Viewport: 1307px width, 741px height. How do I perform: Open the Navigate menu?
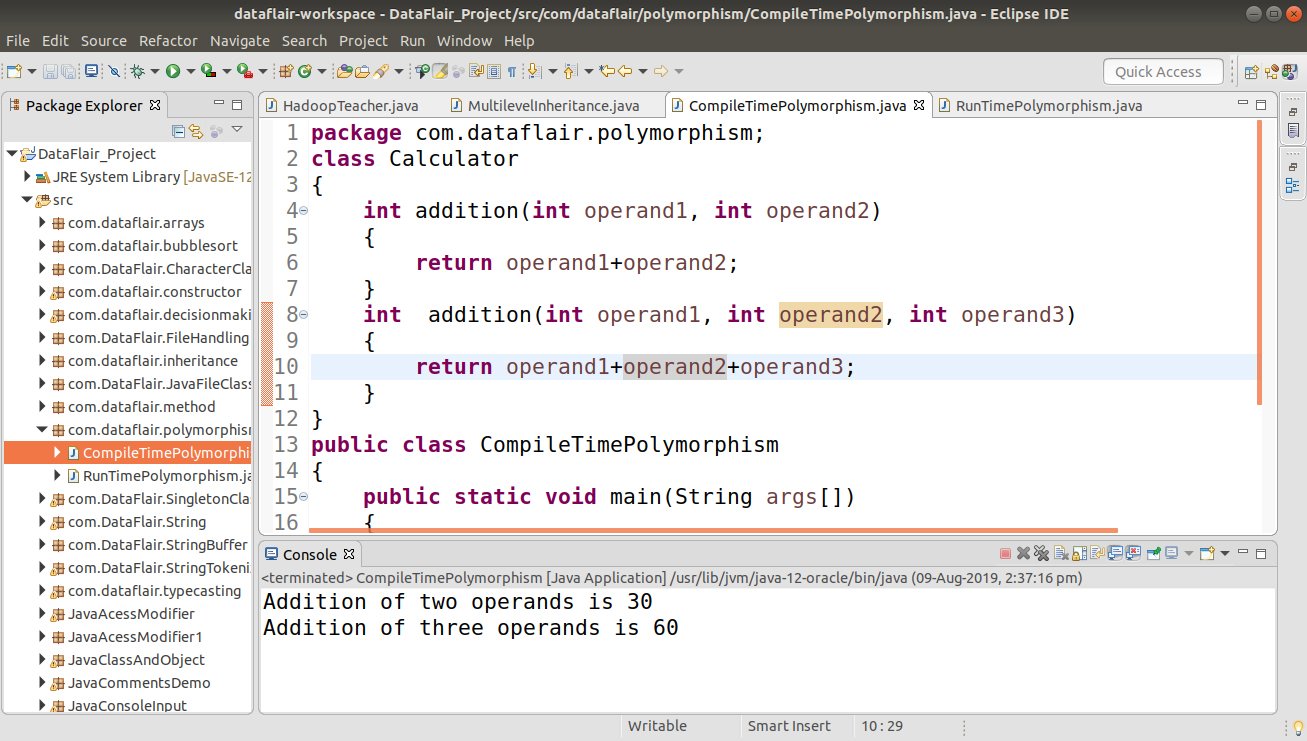click(x=240, y=41)
